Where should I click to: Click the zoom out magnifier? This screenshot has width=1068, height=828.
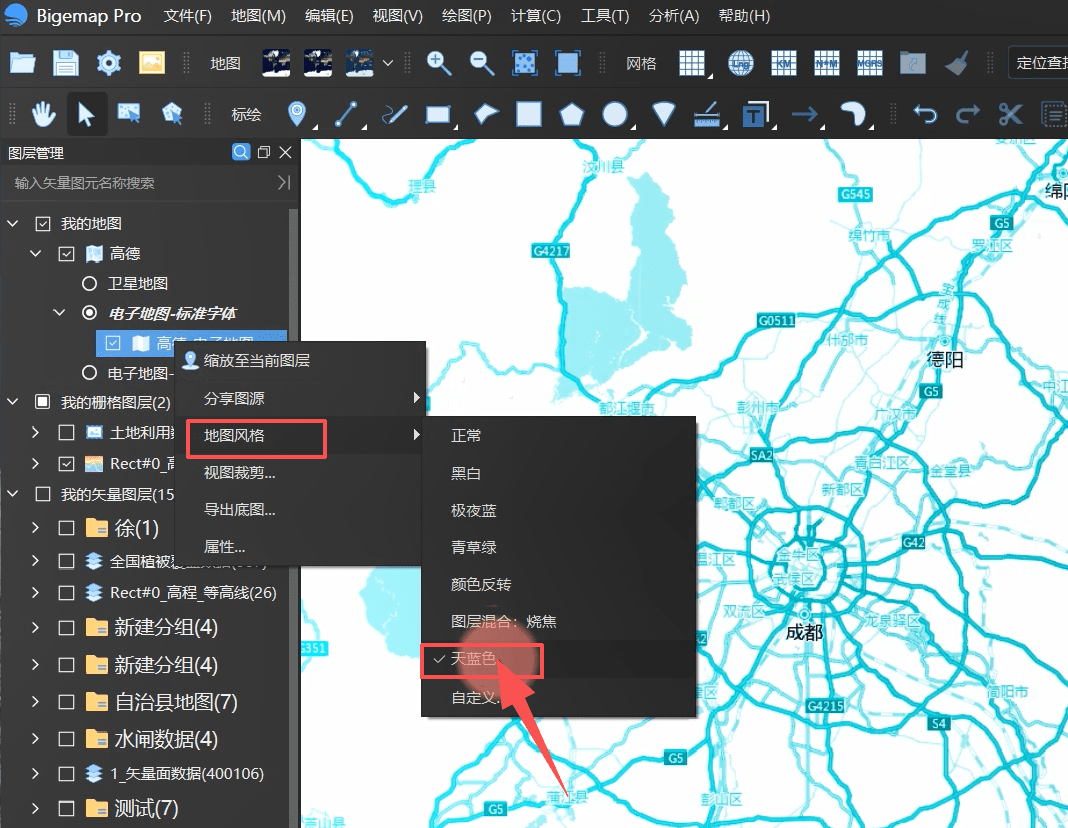(482, 63)
